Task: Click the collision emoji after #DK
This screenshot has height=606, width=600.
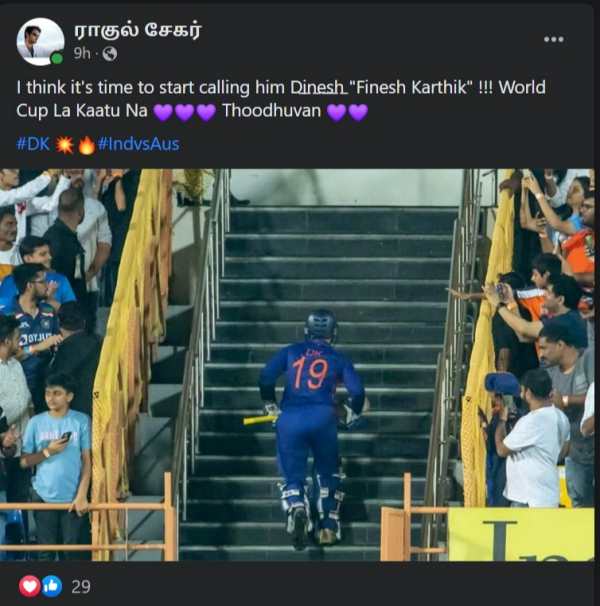Action: click(x=65, y=144)
